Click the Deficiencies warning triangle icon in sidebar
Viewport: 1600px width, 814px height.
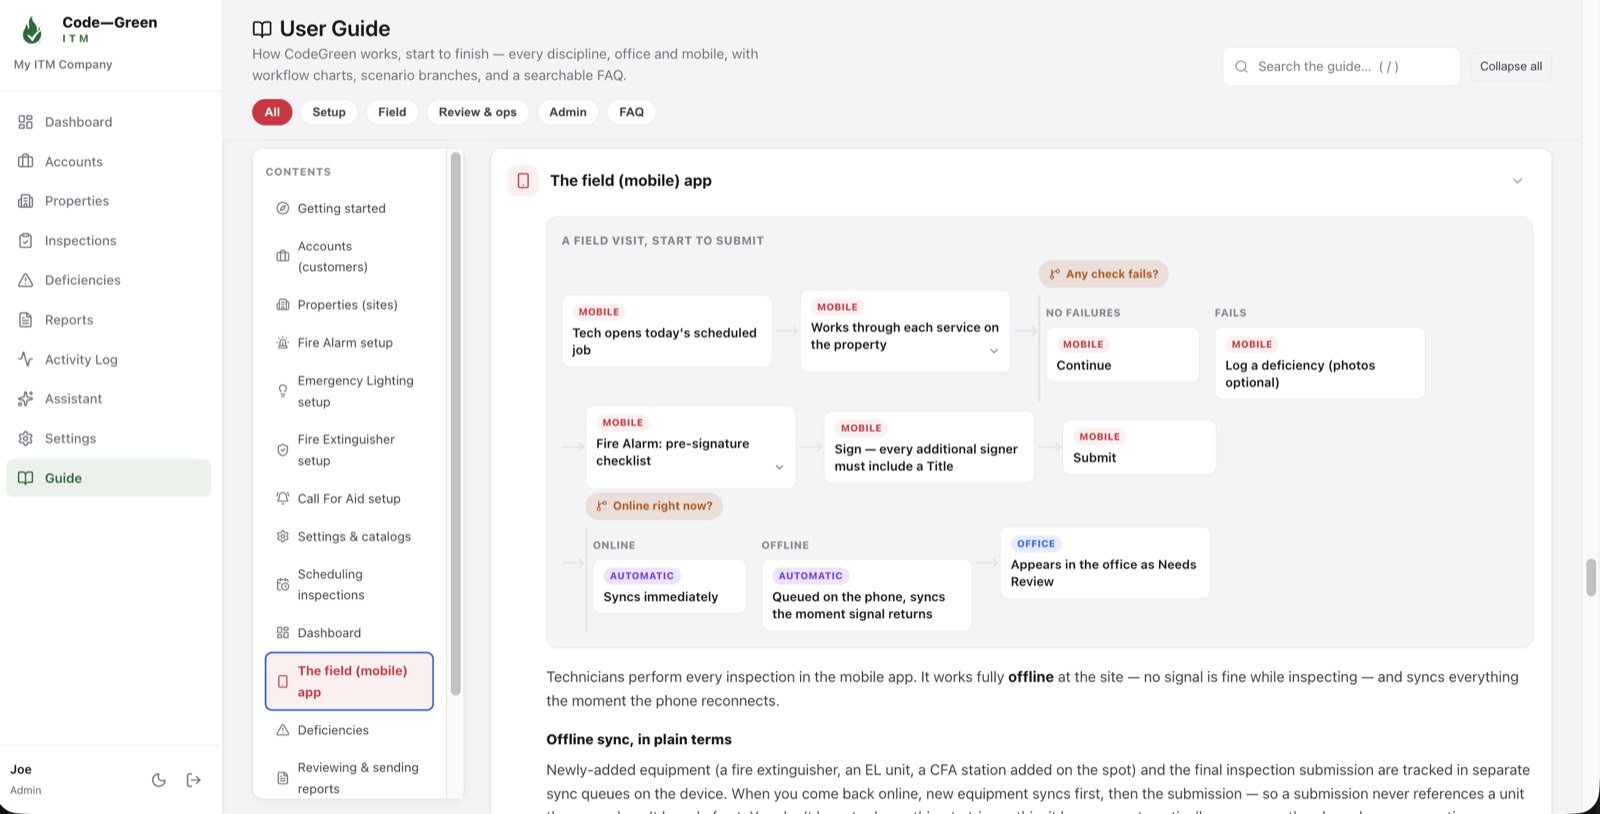[x=26, y=280]
